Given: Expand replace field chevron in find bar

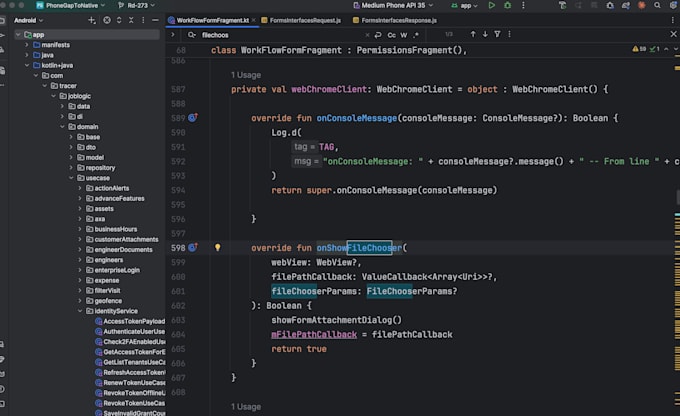Looking at the screenshot, I should (x=173, y=35).
